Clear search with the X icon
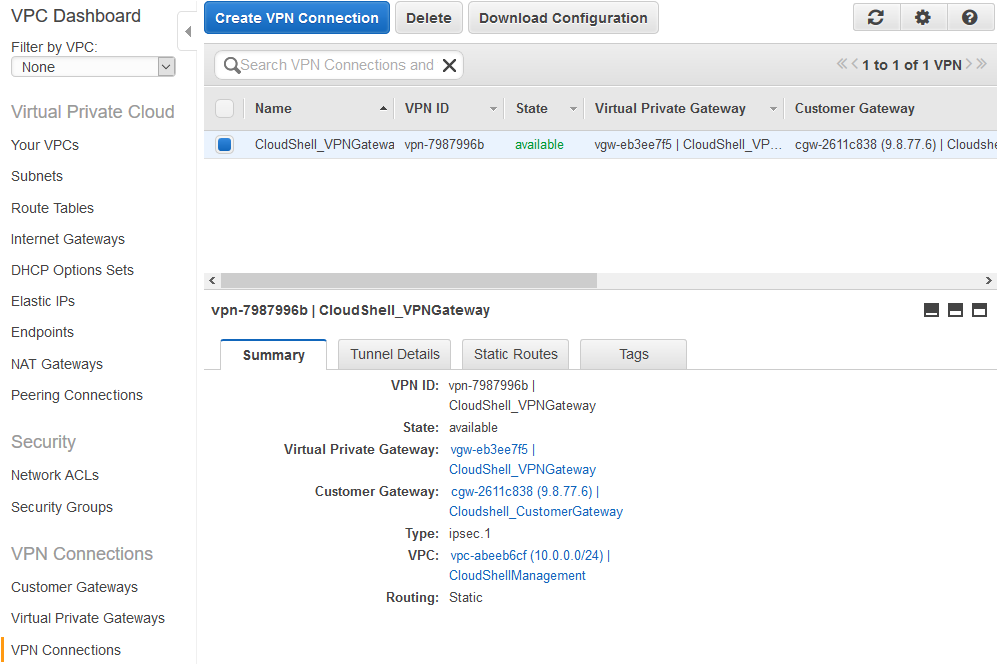The width and height of the screenshot is (999, 664). click(449, 66)
